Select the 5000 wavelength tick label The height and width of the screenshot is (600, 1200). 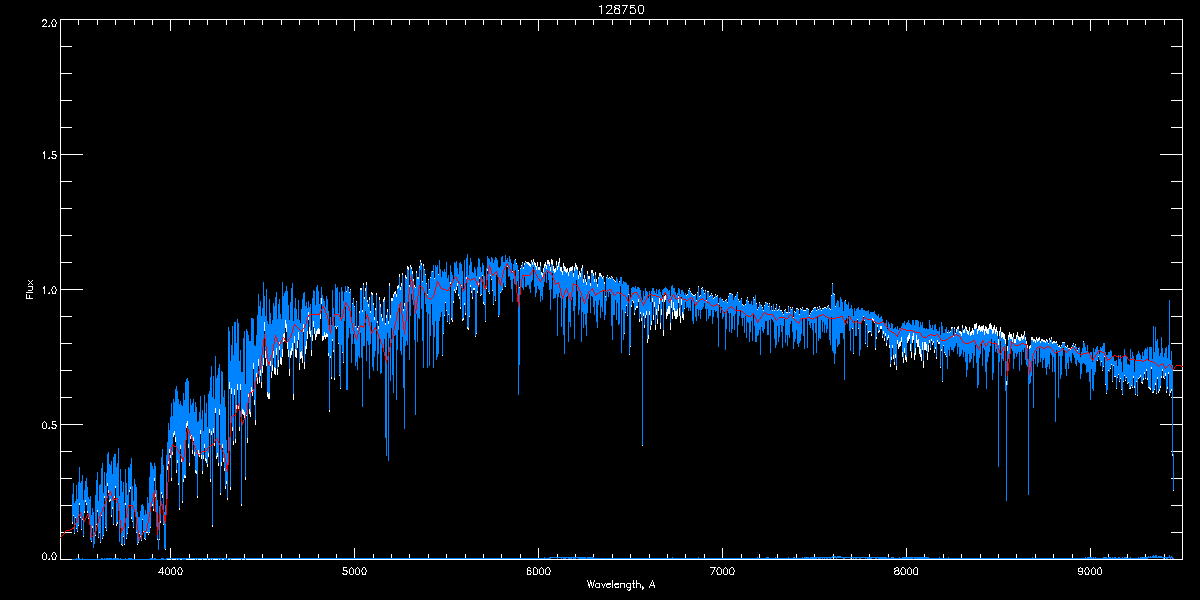pyautogui.click(x=355, y=572)
